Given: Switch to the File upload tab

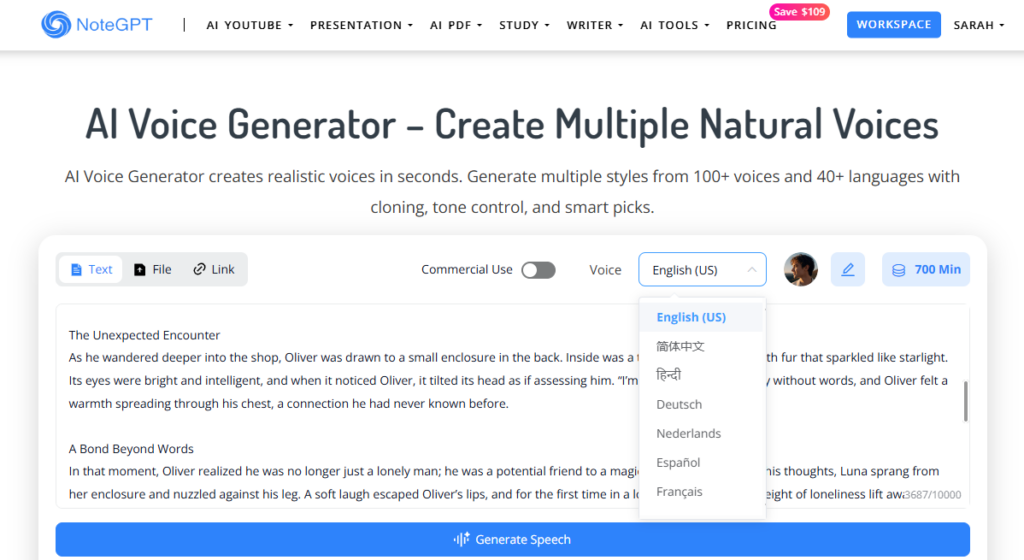Looking at the screenshot, I should pos(153,270).
